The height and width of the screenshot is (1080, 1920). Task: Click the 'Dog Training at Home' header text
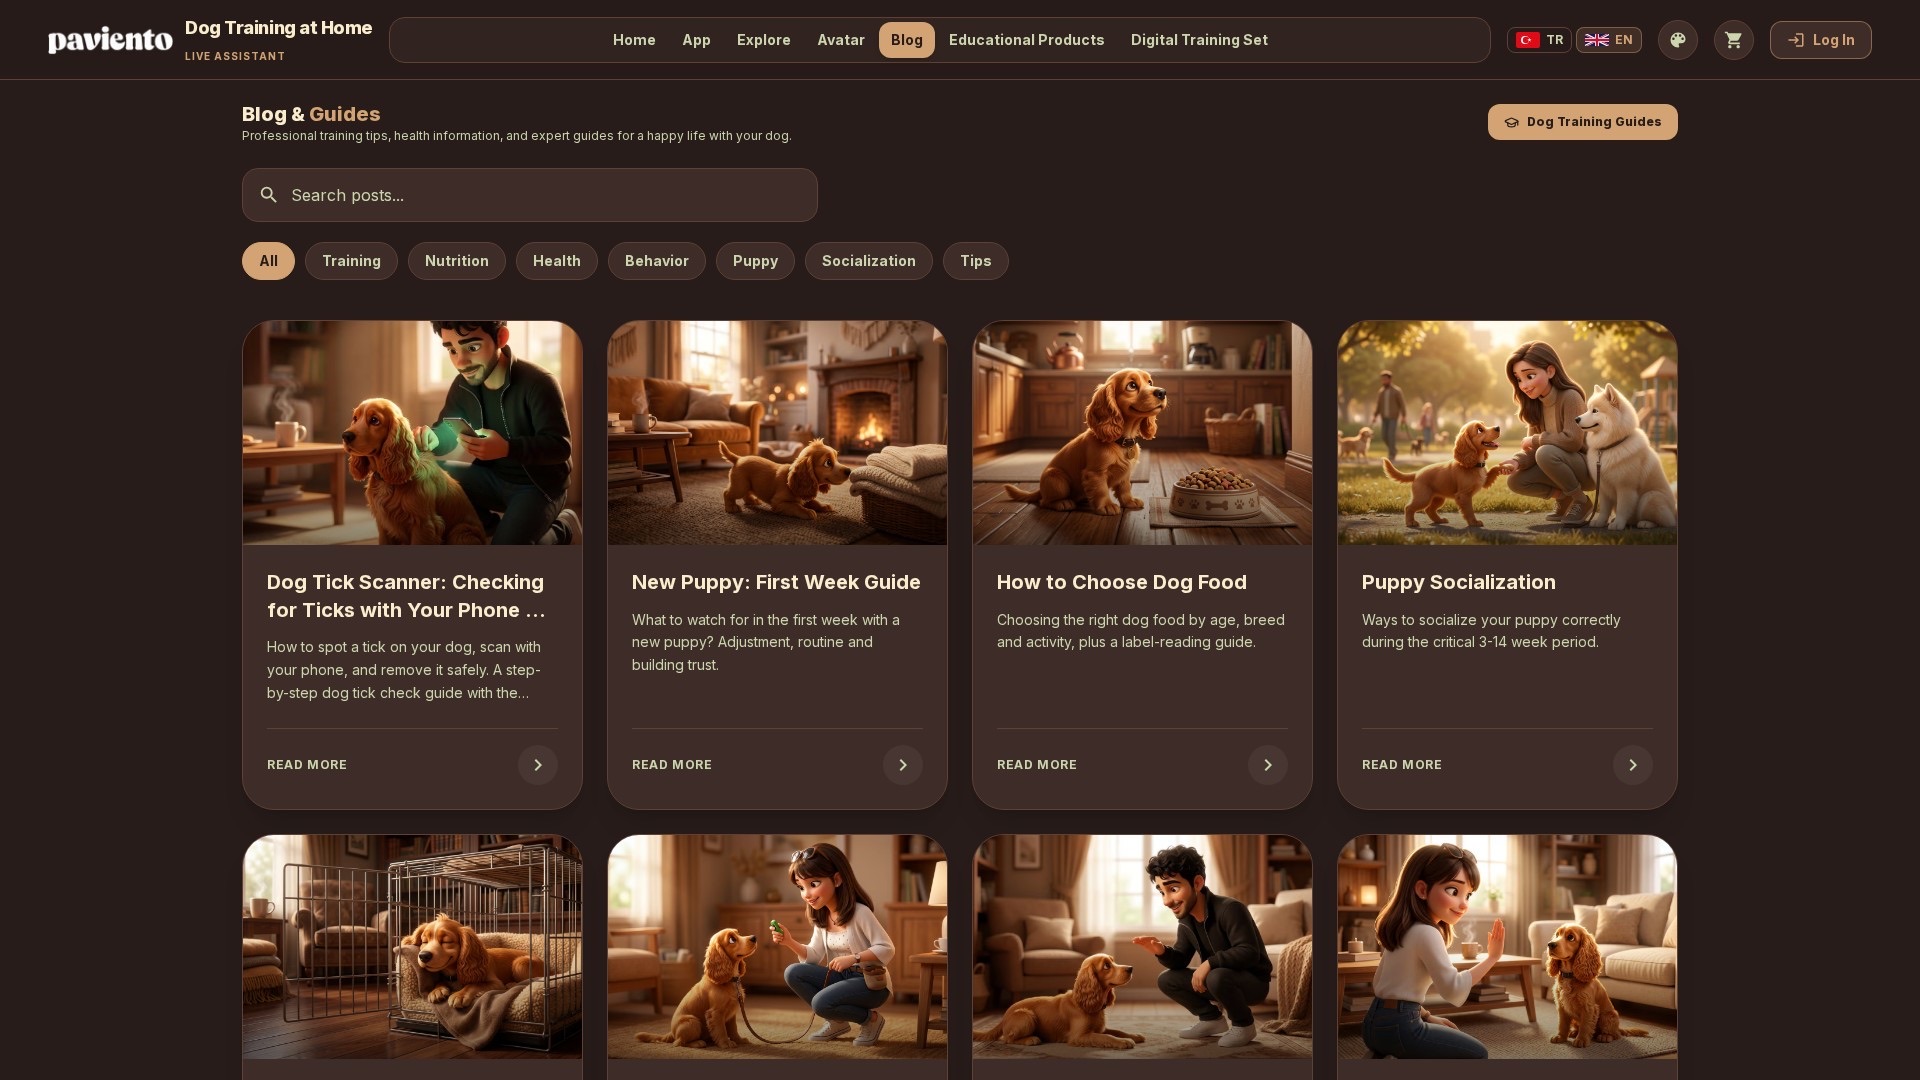[x=278, y=28]
